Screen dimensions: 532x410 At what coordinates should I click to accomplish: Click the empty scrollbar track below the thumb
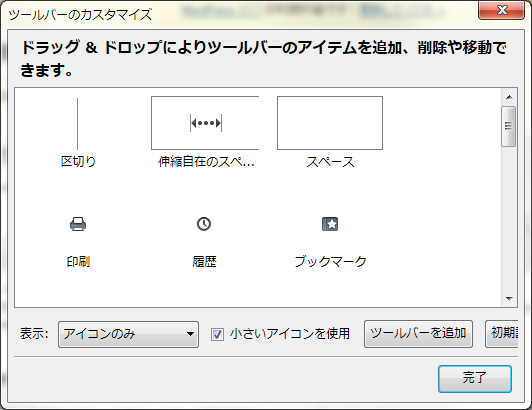tap(509, 219)
